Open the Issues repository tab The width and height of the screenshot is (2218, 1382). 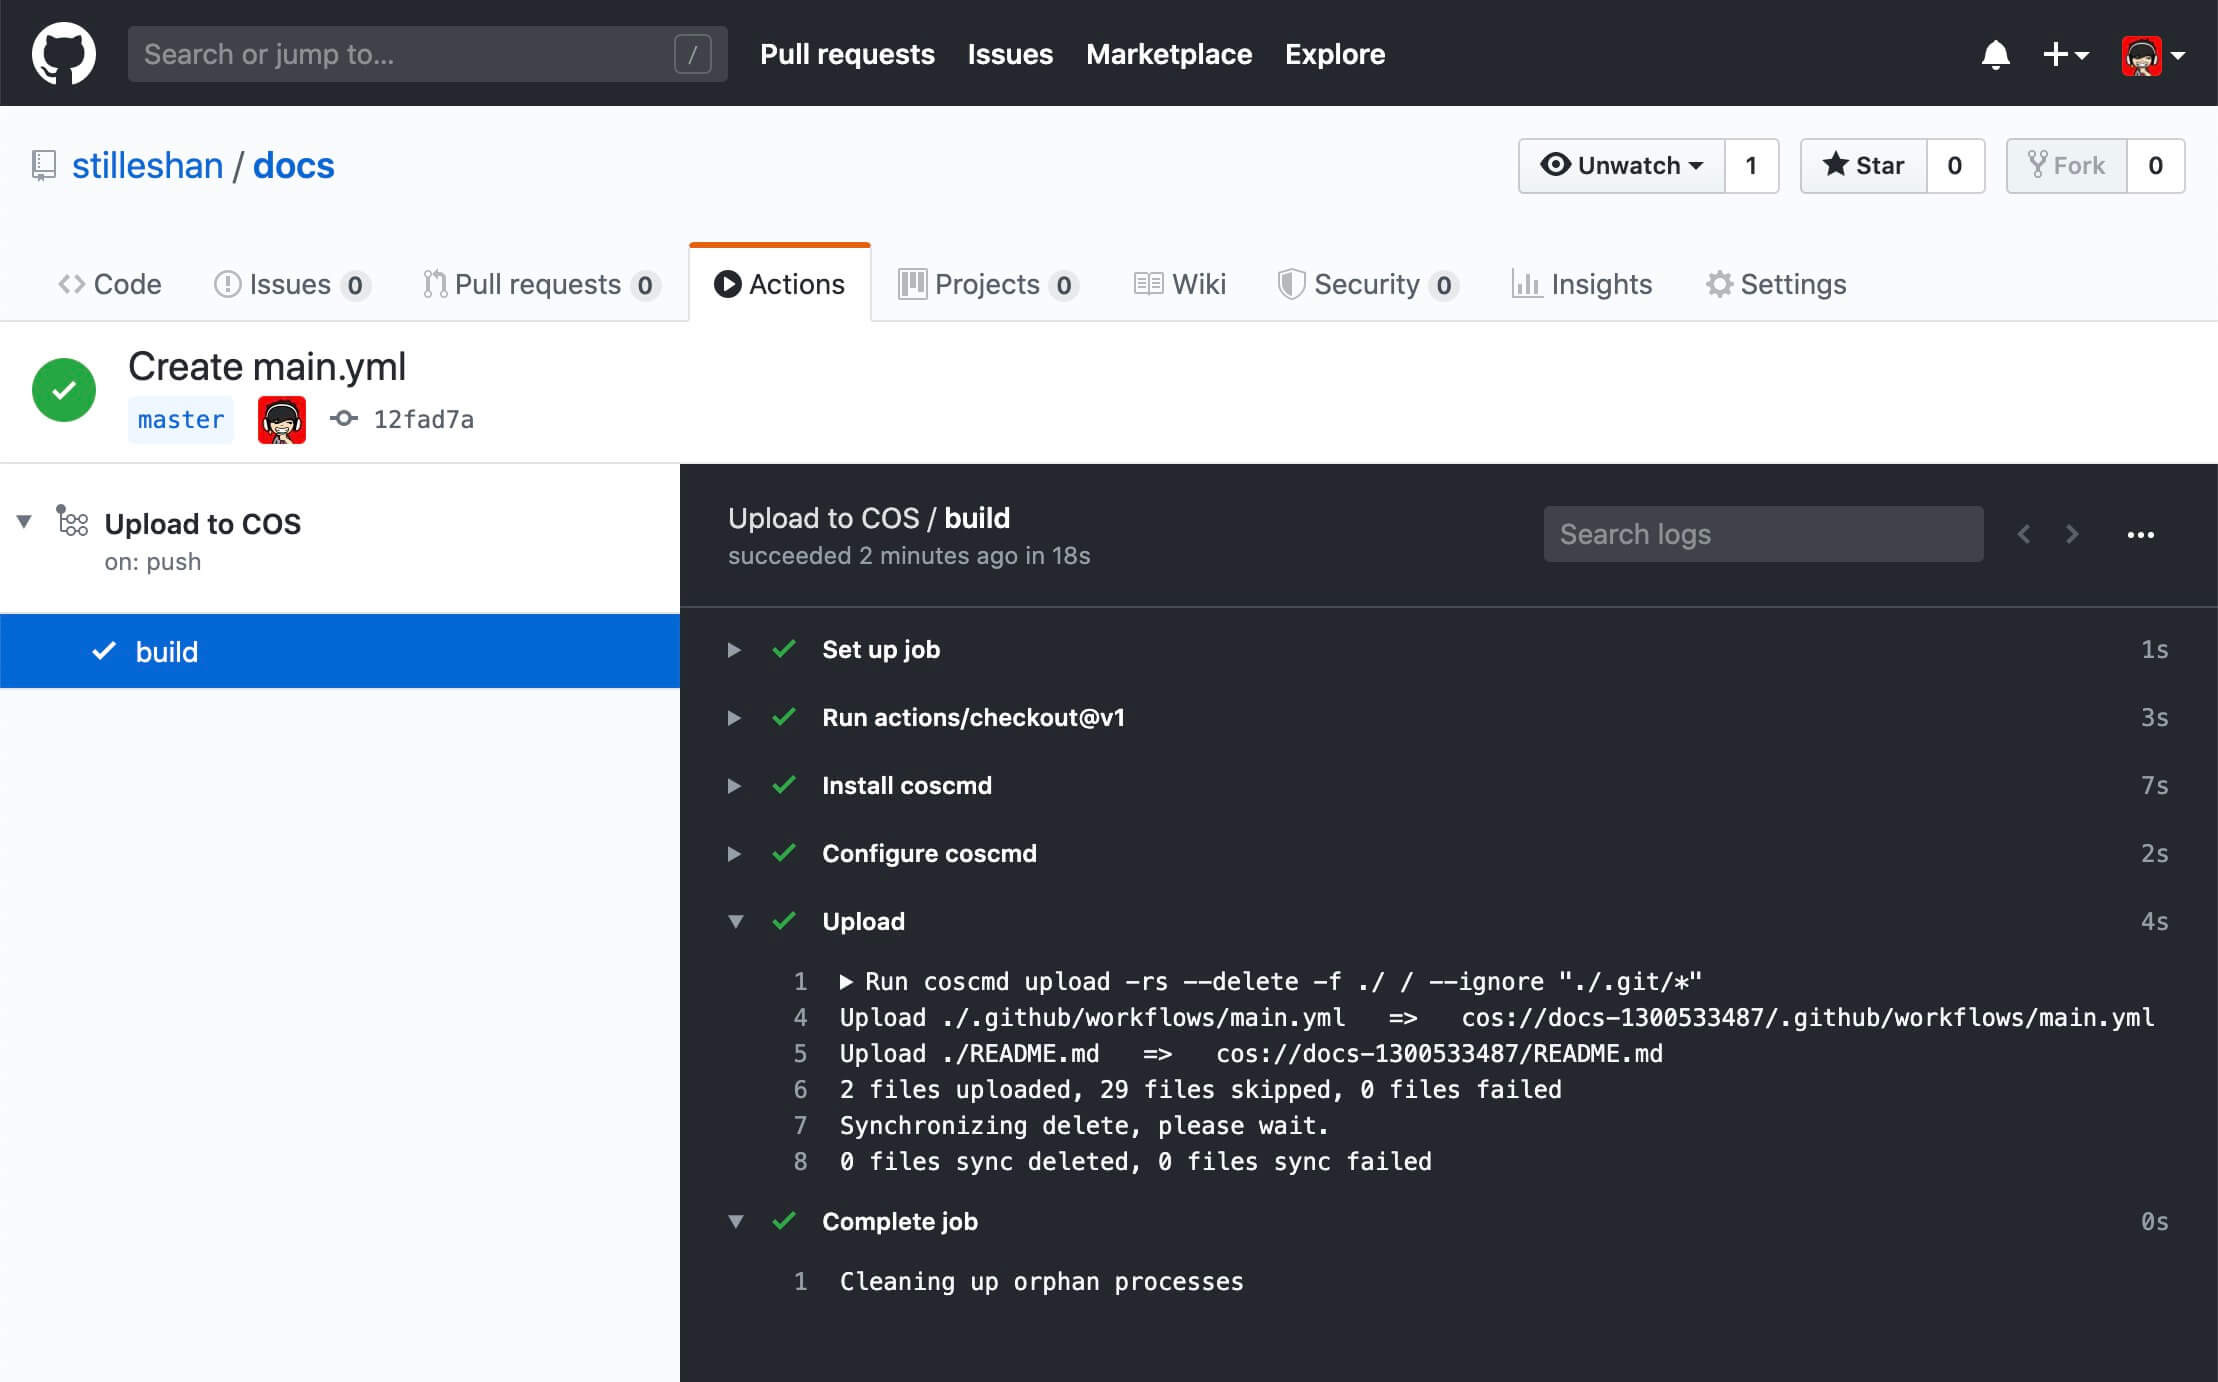point(292,284)
